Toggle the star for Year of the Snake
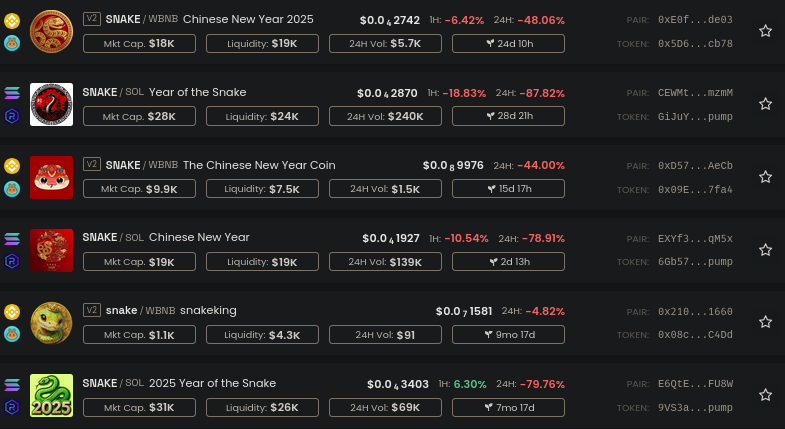Screen dimensions: 785x429 coord(765,104)
